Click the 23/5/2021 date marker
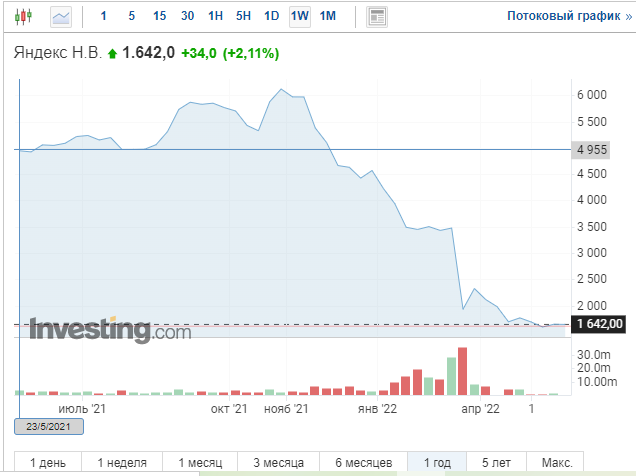This screenshot has width=636, height=476. point(49,427)
